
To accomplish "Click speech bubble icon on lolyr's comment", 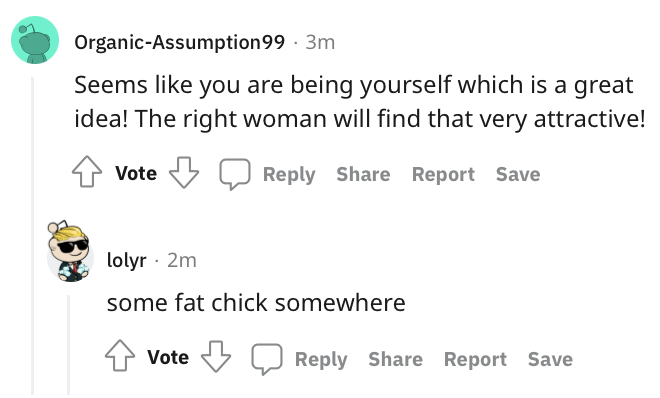I will click(267, 358).
